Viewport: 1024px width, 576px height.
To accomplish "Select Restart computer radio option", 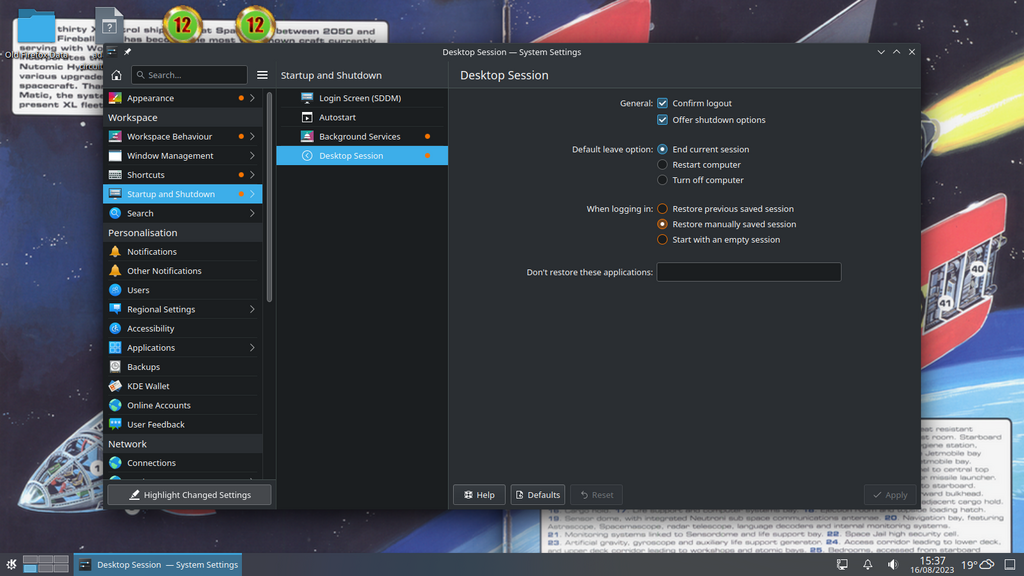I will click(x=662, y=165).
